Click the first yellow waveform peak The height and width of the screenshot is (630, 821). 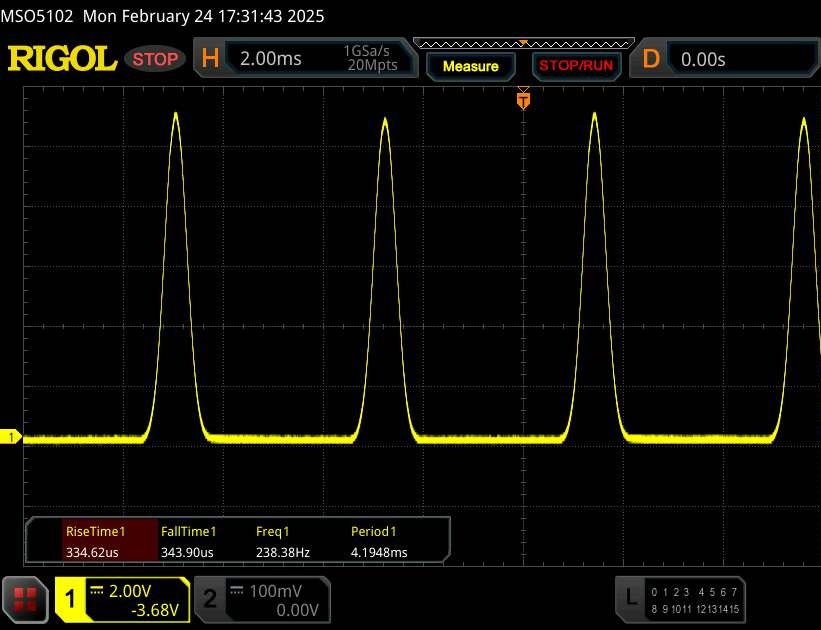(x=176, y=114)
